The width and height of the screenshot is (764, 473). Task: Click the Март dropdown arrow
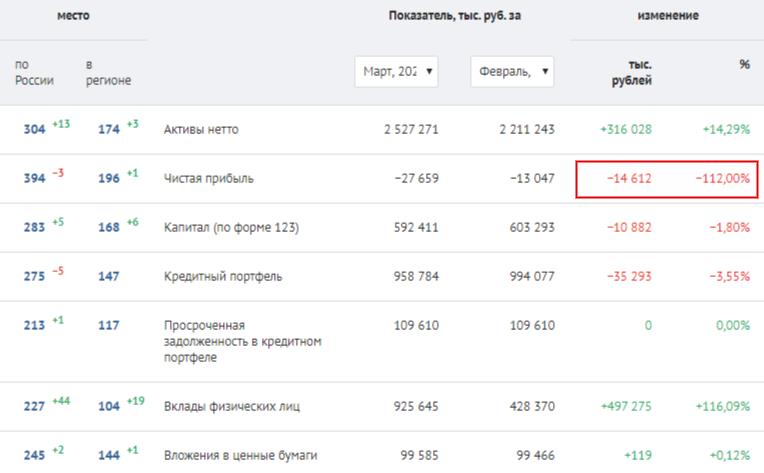point(429,71)
